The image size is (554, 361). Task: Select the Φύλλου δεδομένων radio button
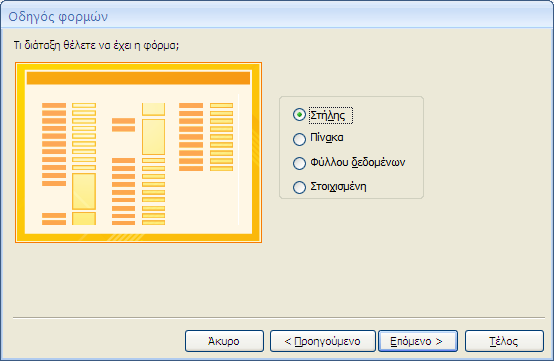[299, 163]
